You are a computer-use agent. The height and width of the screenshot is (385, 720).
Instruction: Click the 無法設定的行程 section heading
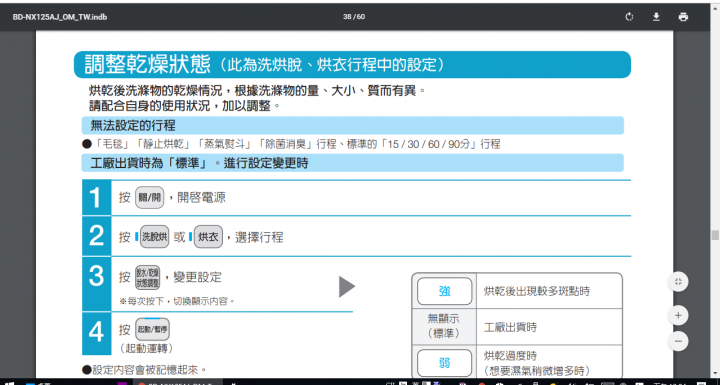[133, 125]
